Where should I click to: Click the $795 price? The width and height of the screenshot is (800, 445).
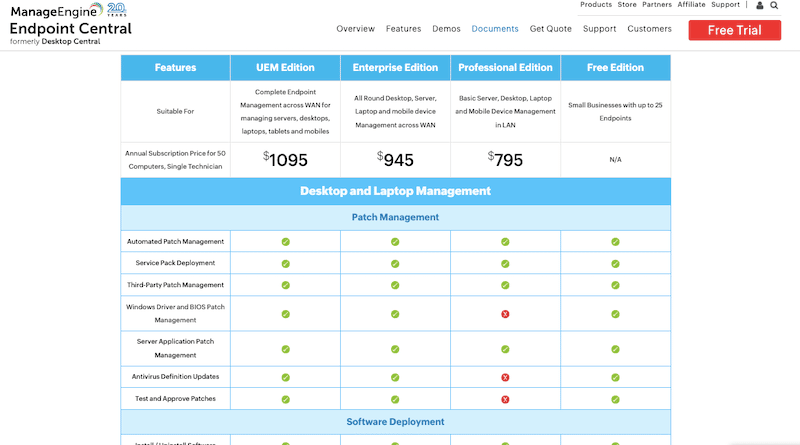pos(505,160)
